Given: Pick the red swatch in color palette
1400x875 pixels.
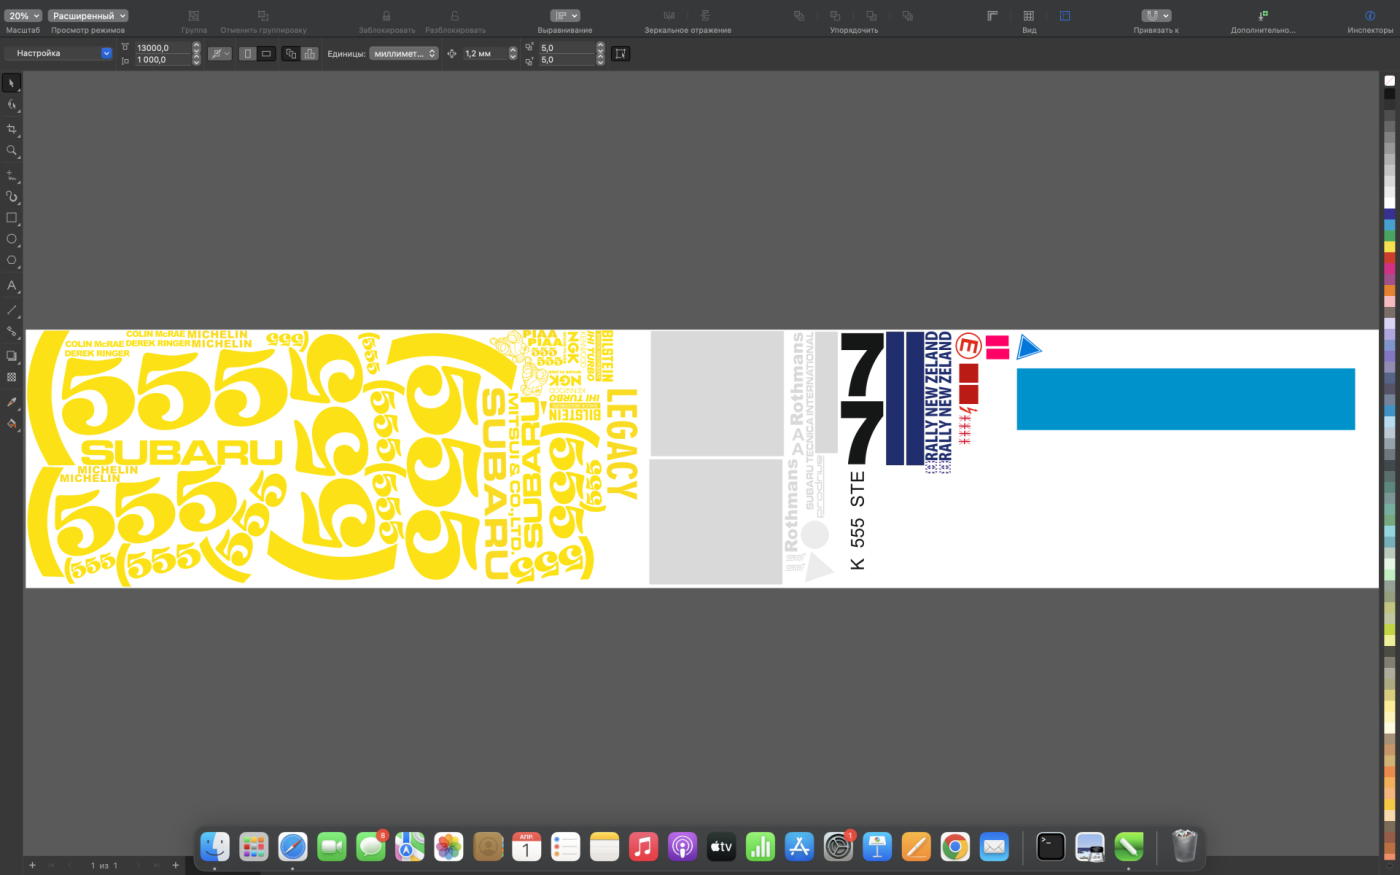Looking at the screenshot, I should (1389, 258).
